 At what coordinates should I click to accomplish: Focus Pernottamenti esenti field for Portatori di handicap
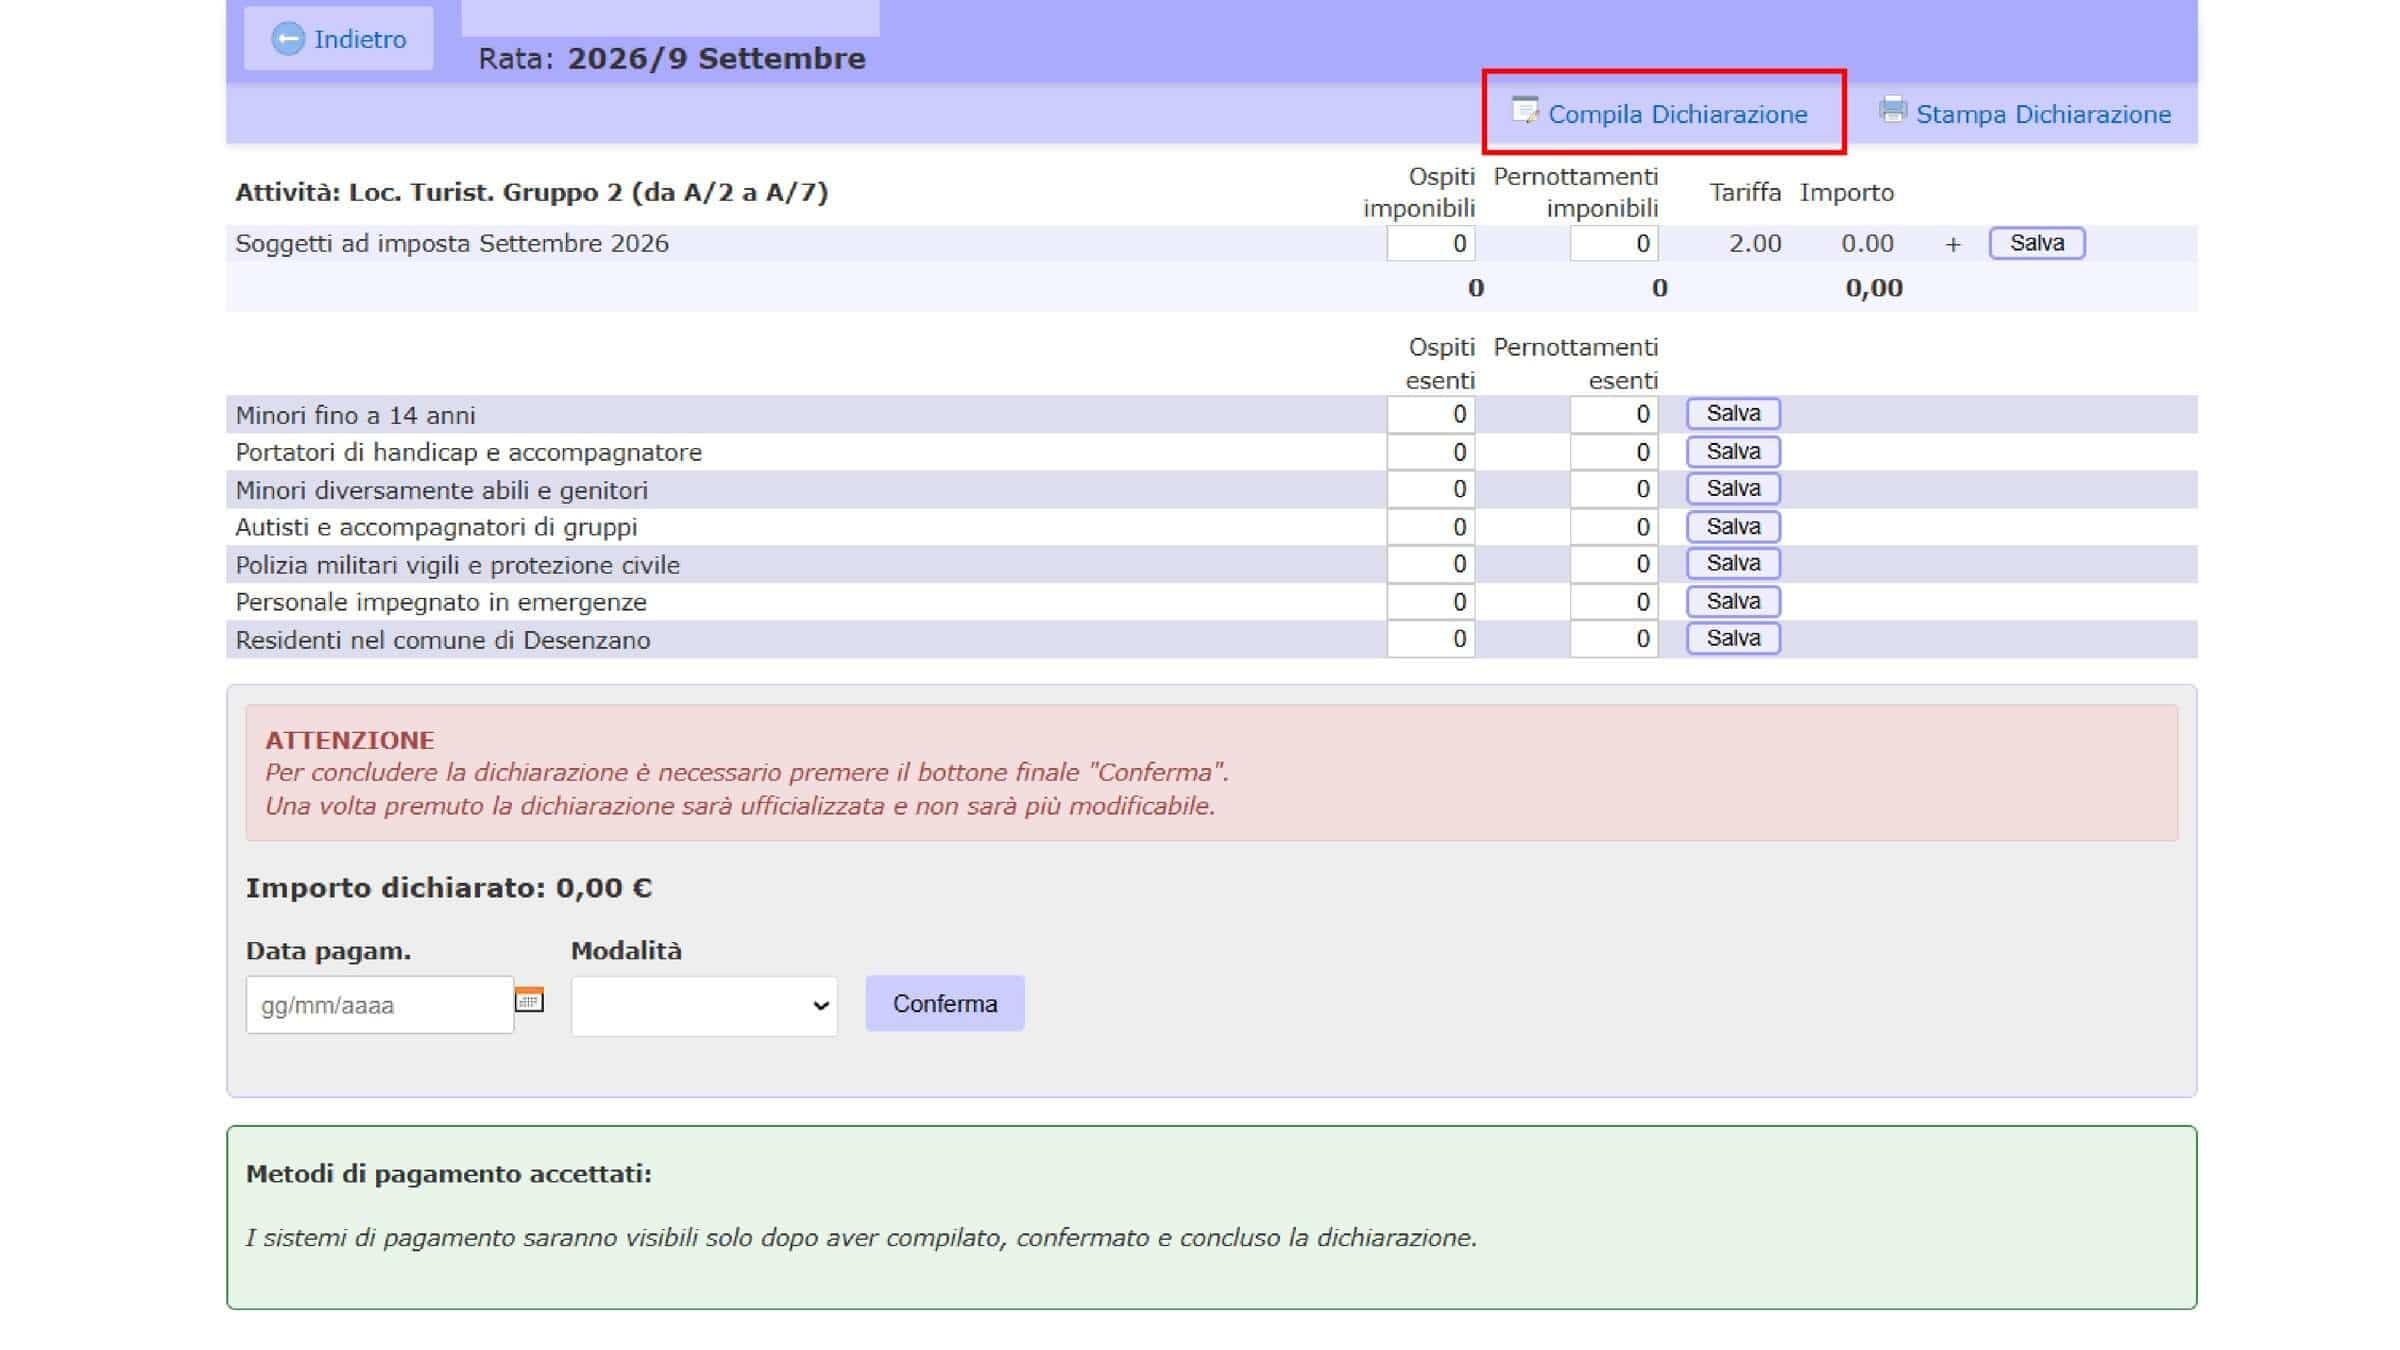point(1614,452)
